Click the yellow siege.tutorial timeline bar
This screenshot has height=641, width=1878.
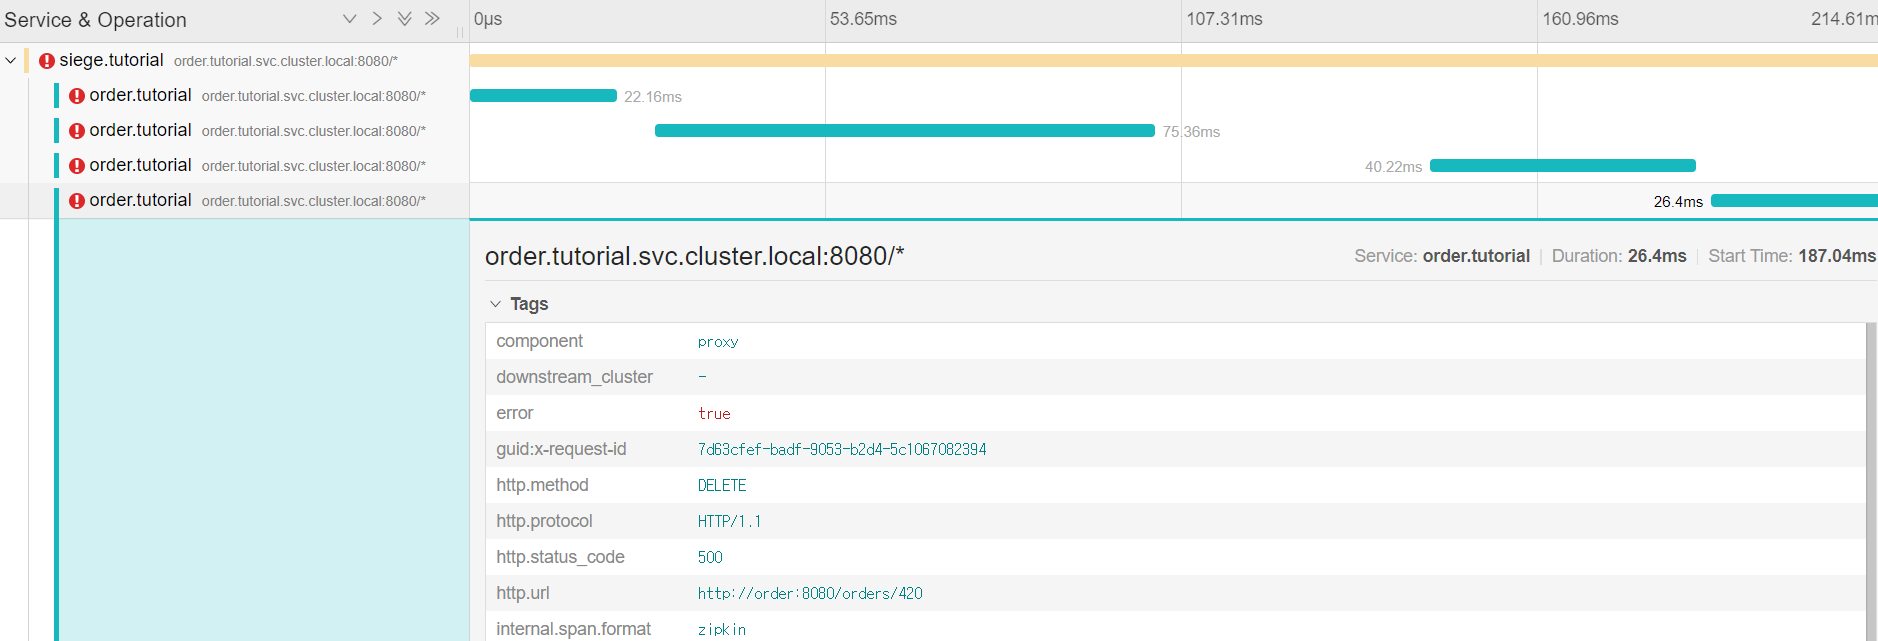(1173, 61)
